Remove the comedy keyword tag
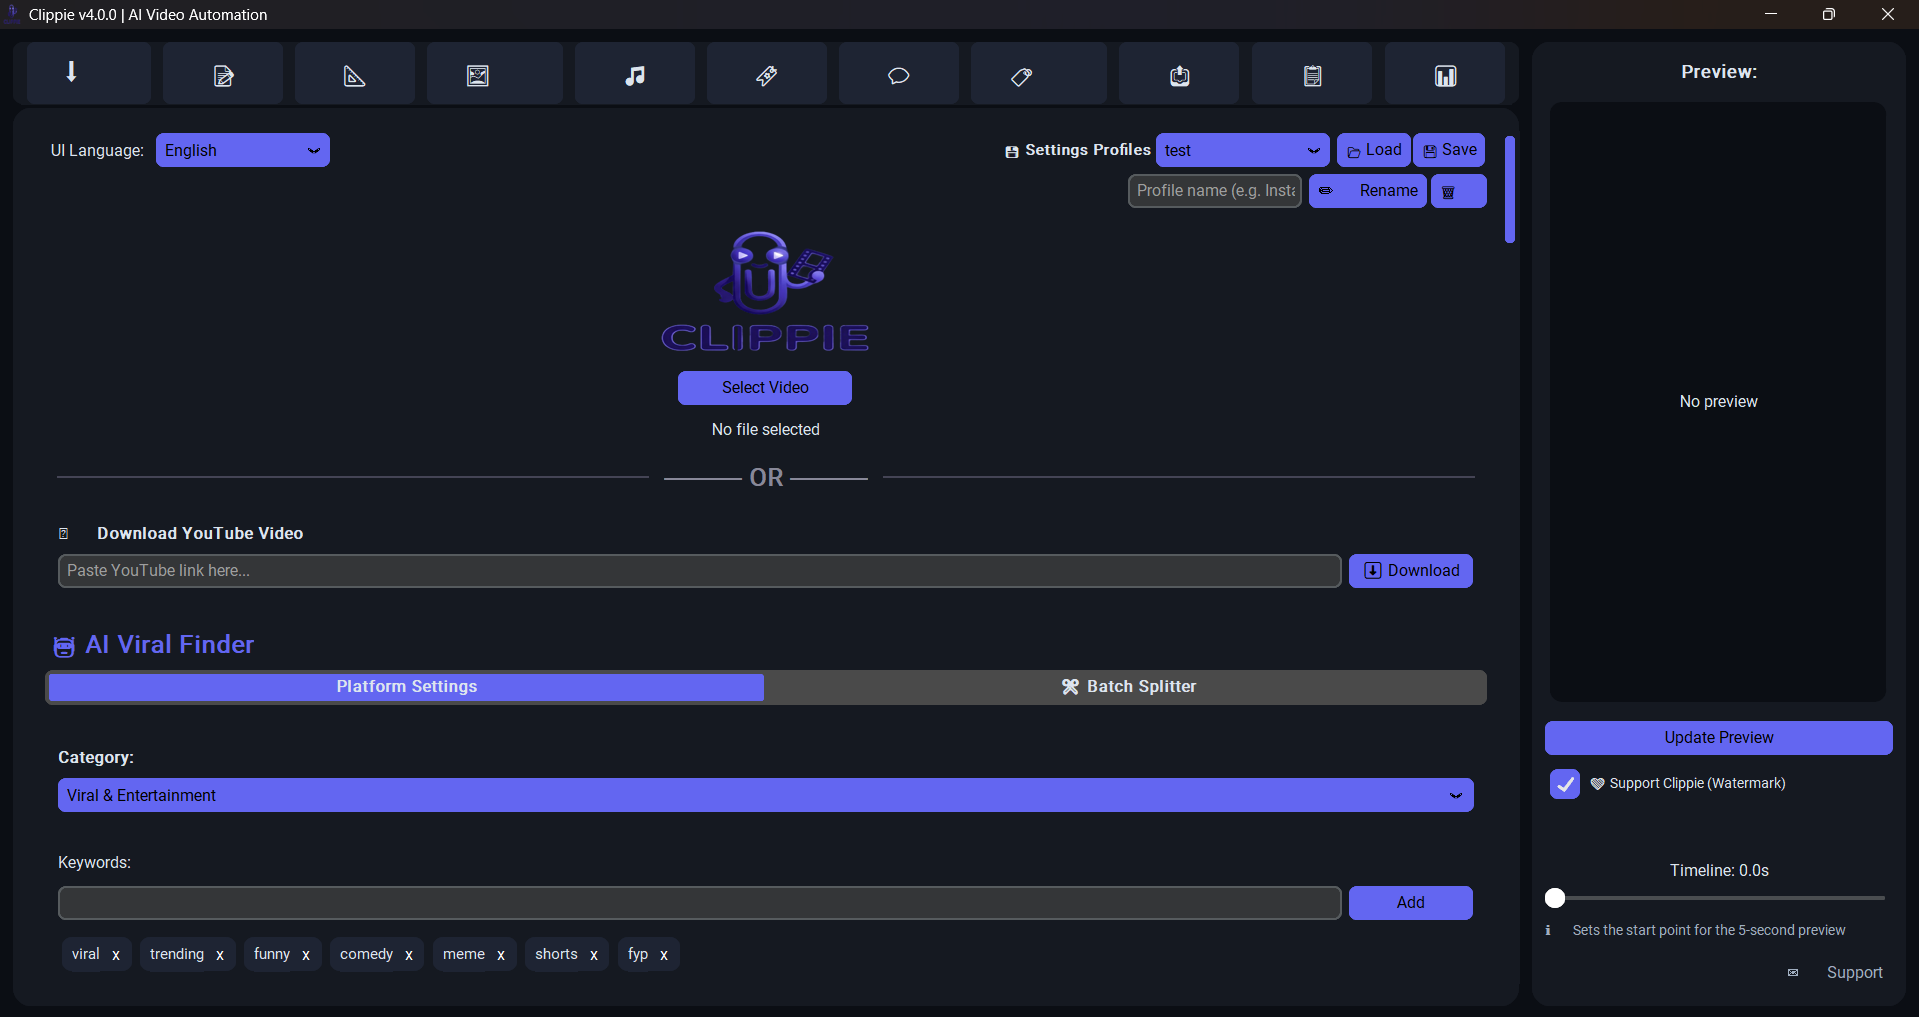The width and height of the screenshot is (1919, 1017). 409,955
